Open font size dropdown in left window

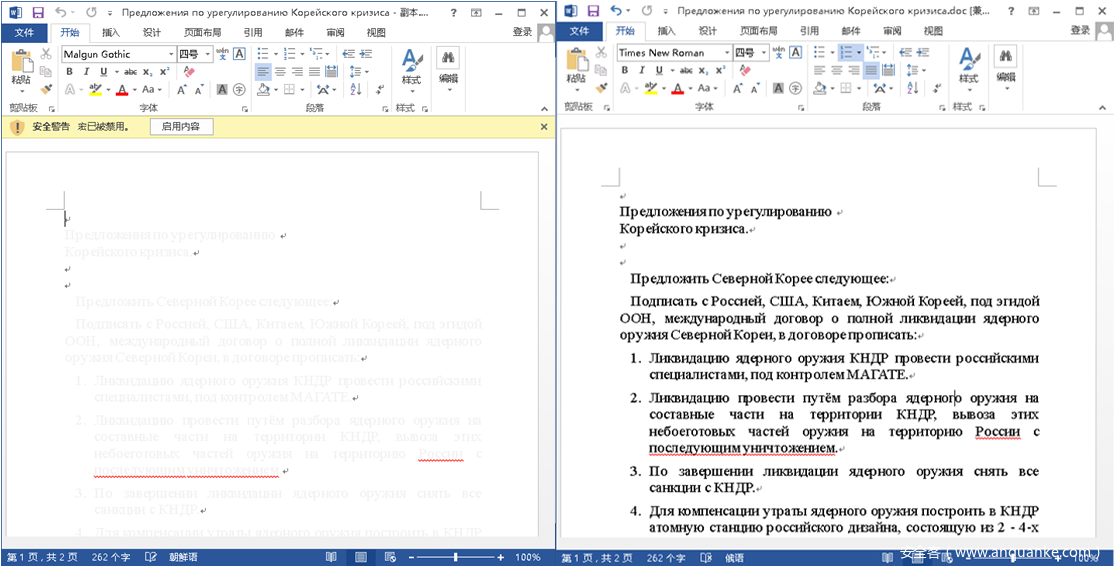(207, 54)
